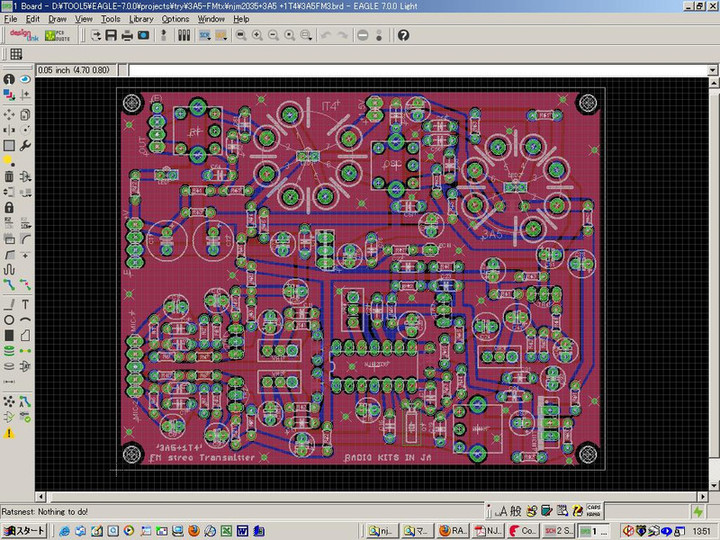Click the Zoom in magnifier icon
720x540 pixels.
[257, 35]
